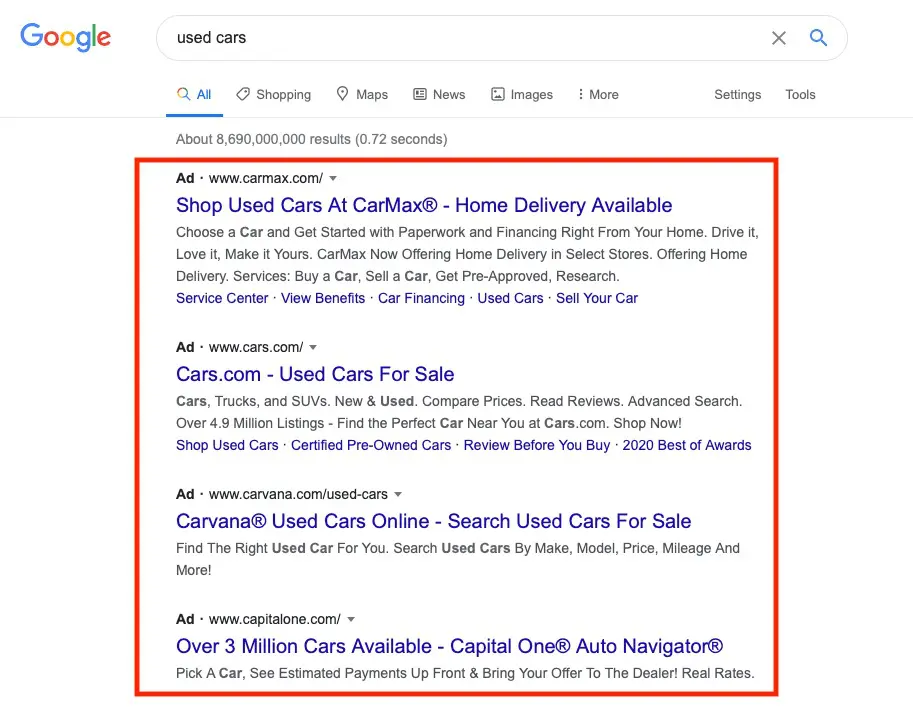Click the Shopping price-tag icon
Viewport: 913px width, 707px height.
tap(242, 94)
